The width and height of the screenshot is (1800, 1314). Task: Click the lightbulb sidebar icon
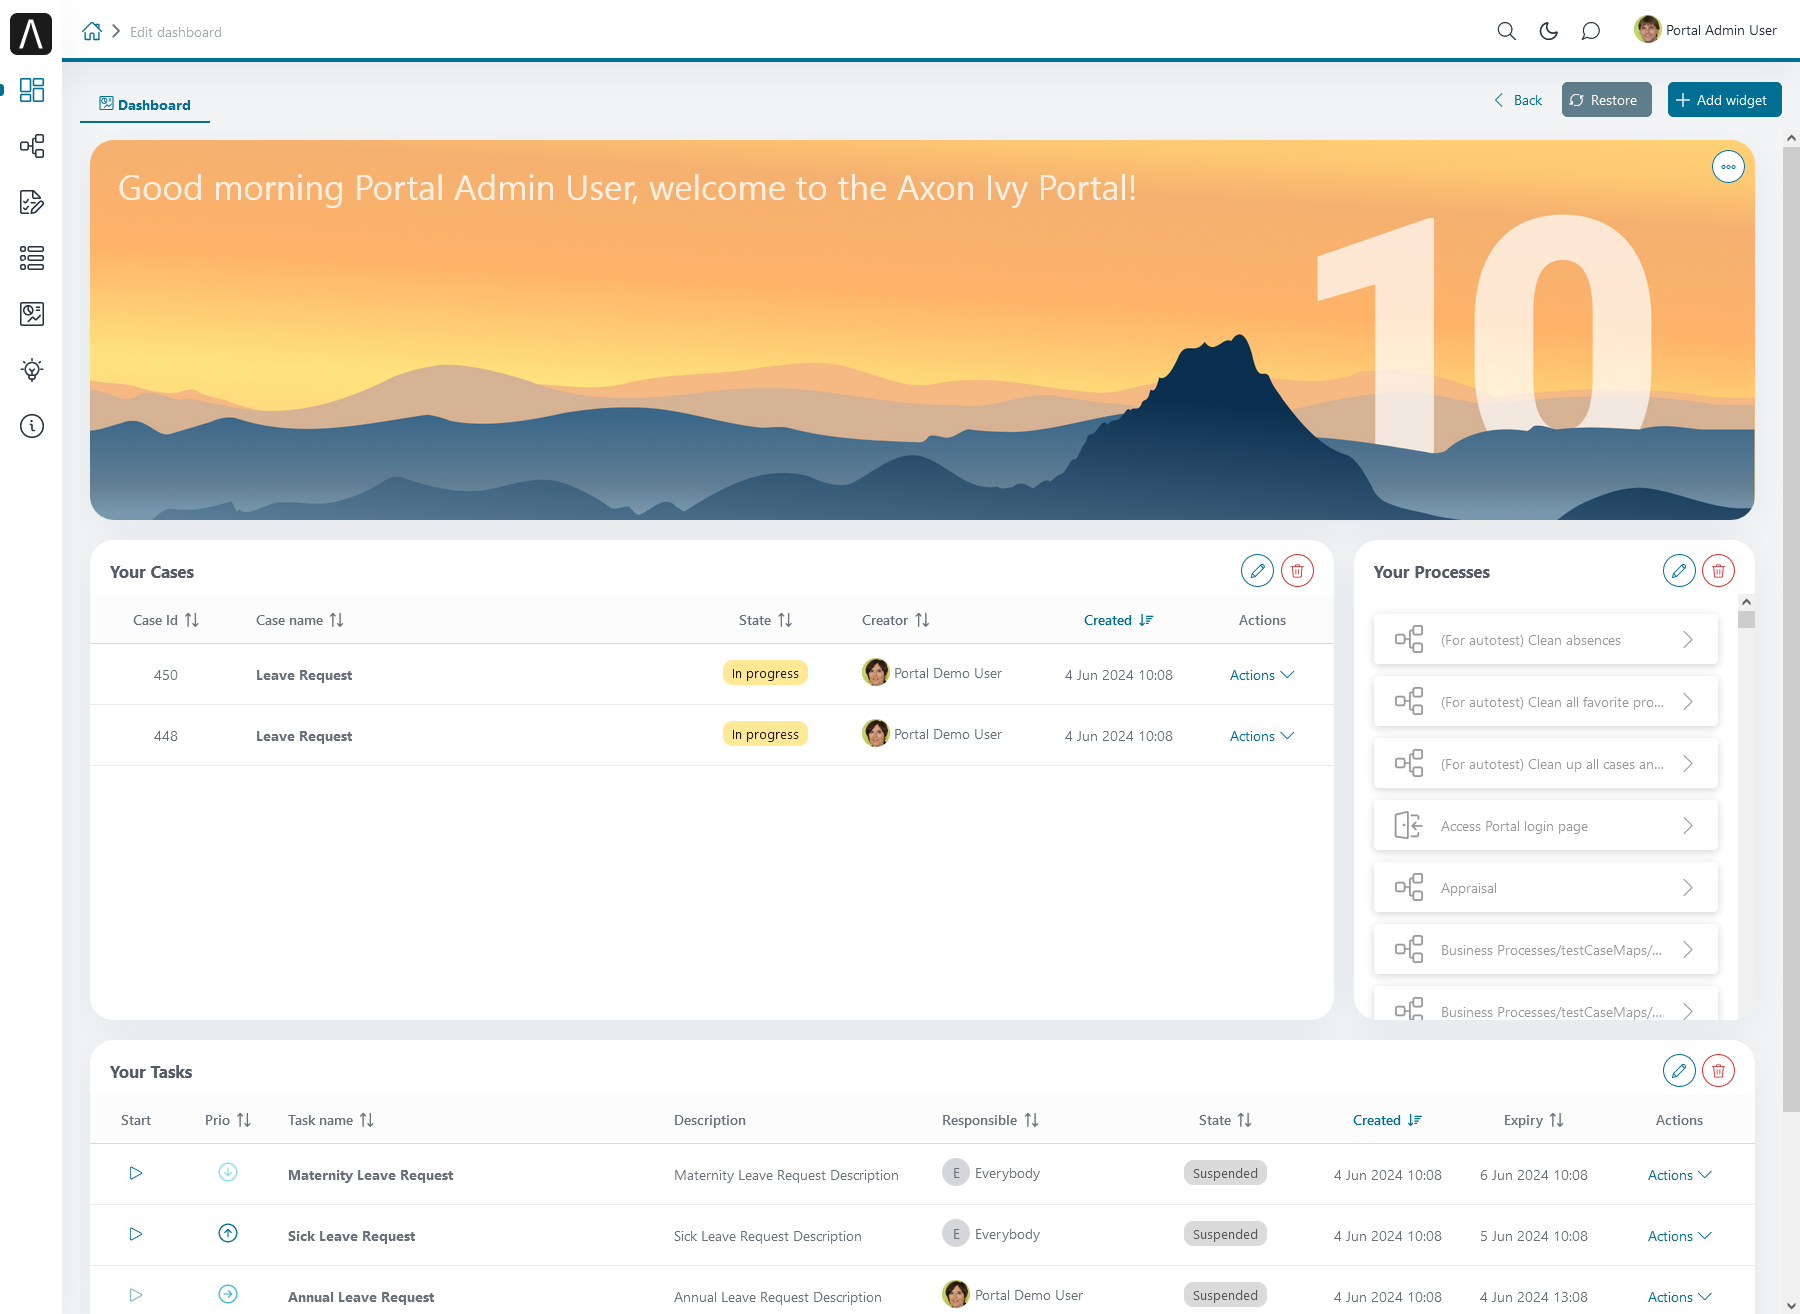32,370
